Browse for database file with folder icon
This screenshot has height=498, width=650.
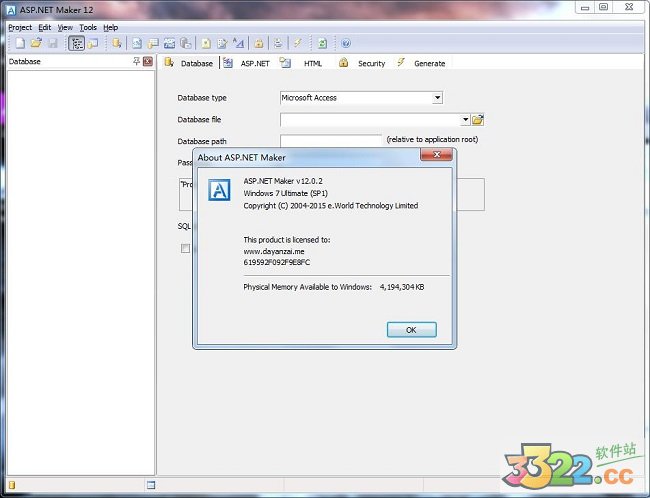pos(478,120)
